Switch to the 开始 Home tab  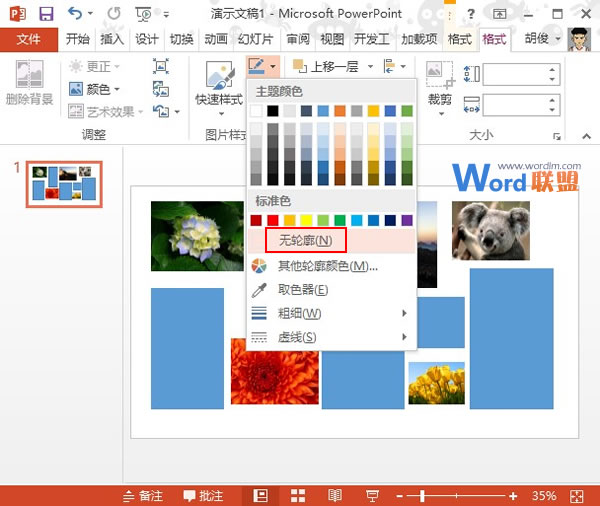click(77, 39)
